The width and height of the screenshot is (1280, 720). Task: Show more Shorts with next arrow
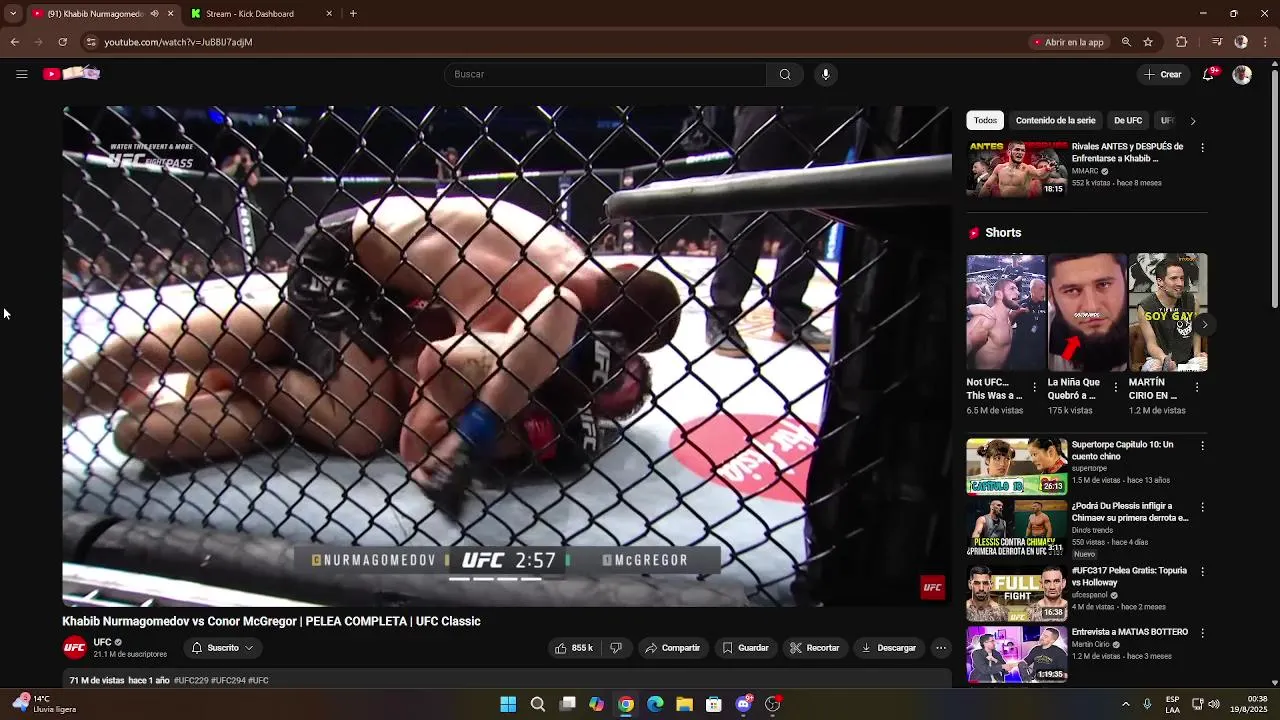(1204, 324)
